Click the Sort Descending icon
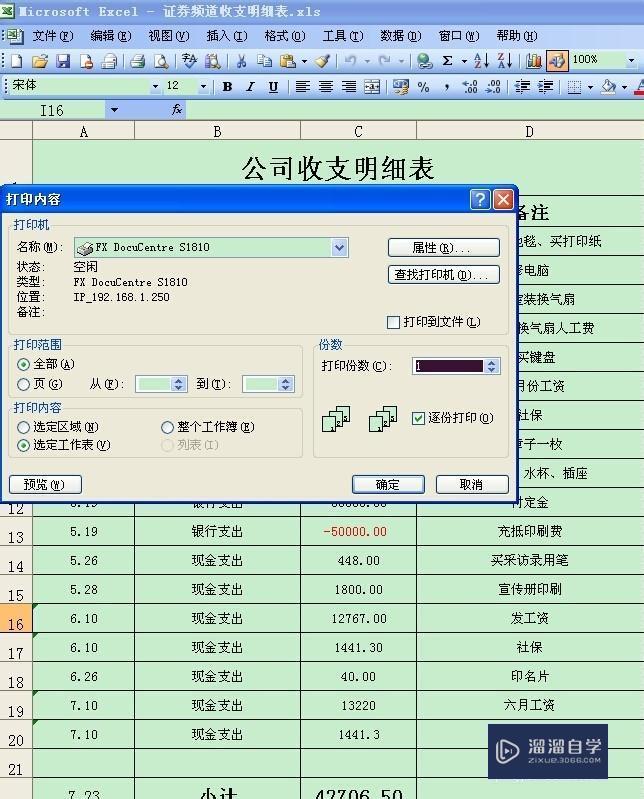Screen dimensions: 644x799 coord(504,62)
